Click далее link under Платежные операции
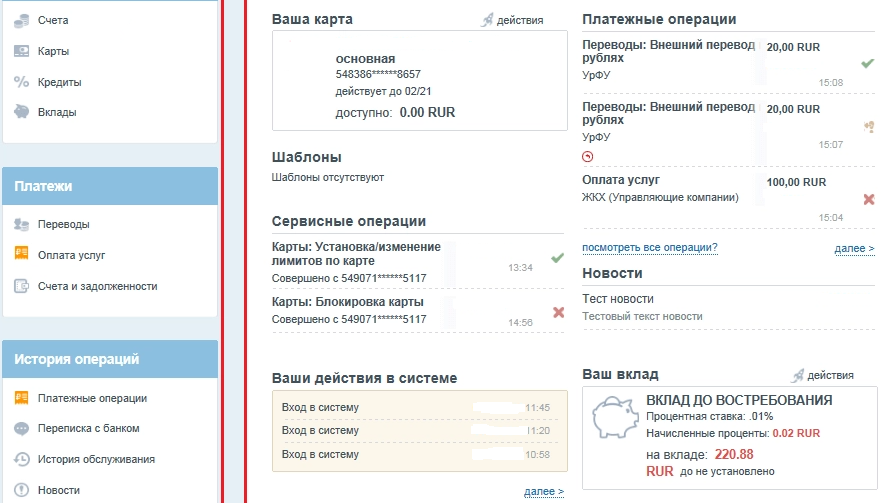The image size is (891, 503). pyautogui.click(x=854, y=249)
